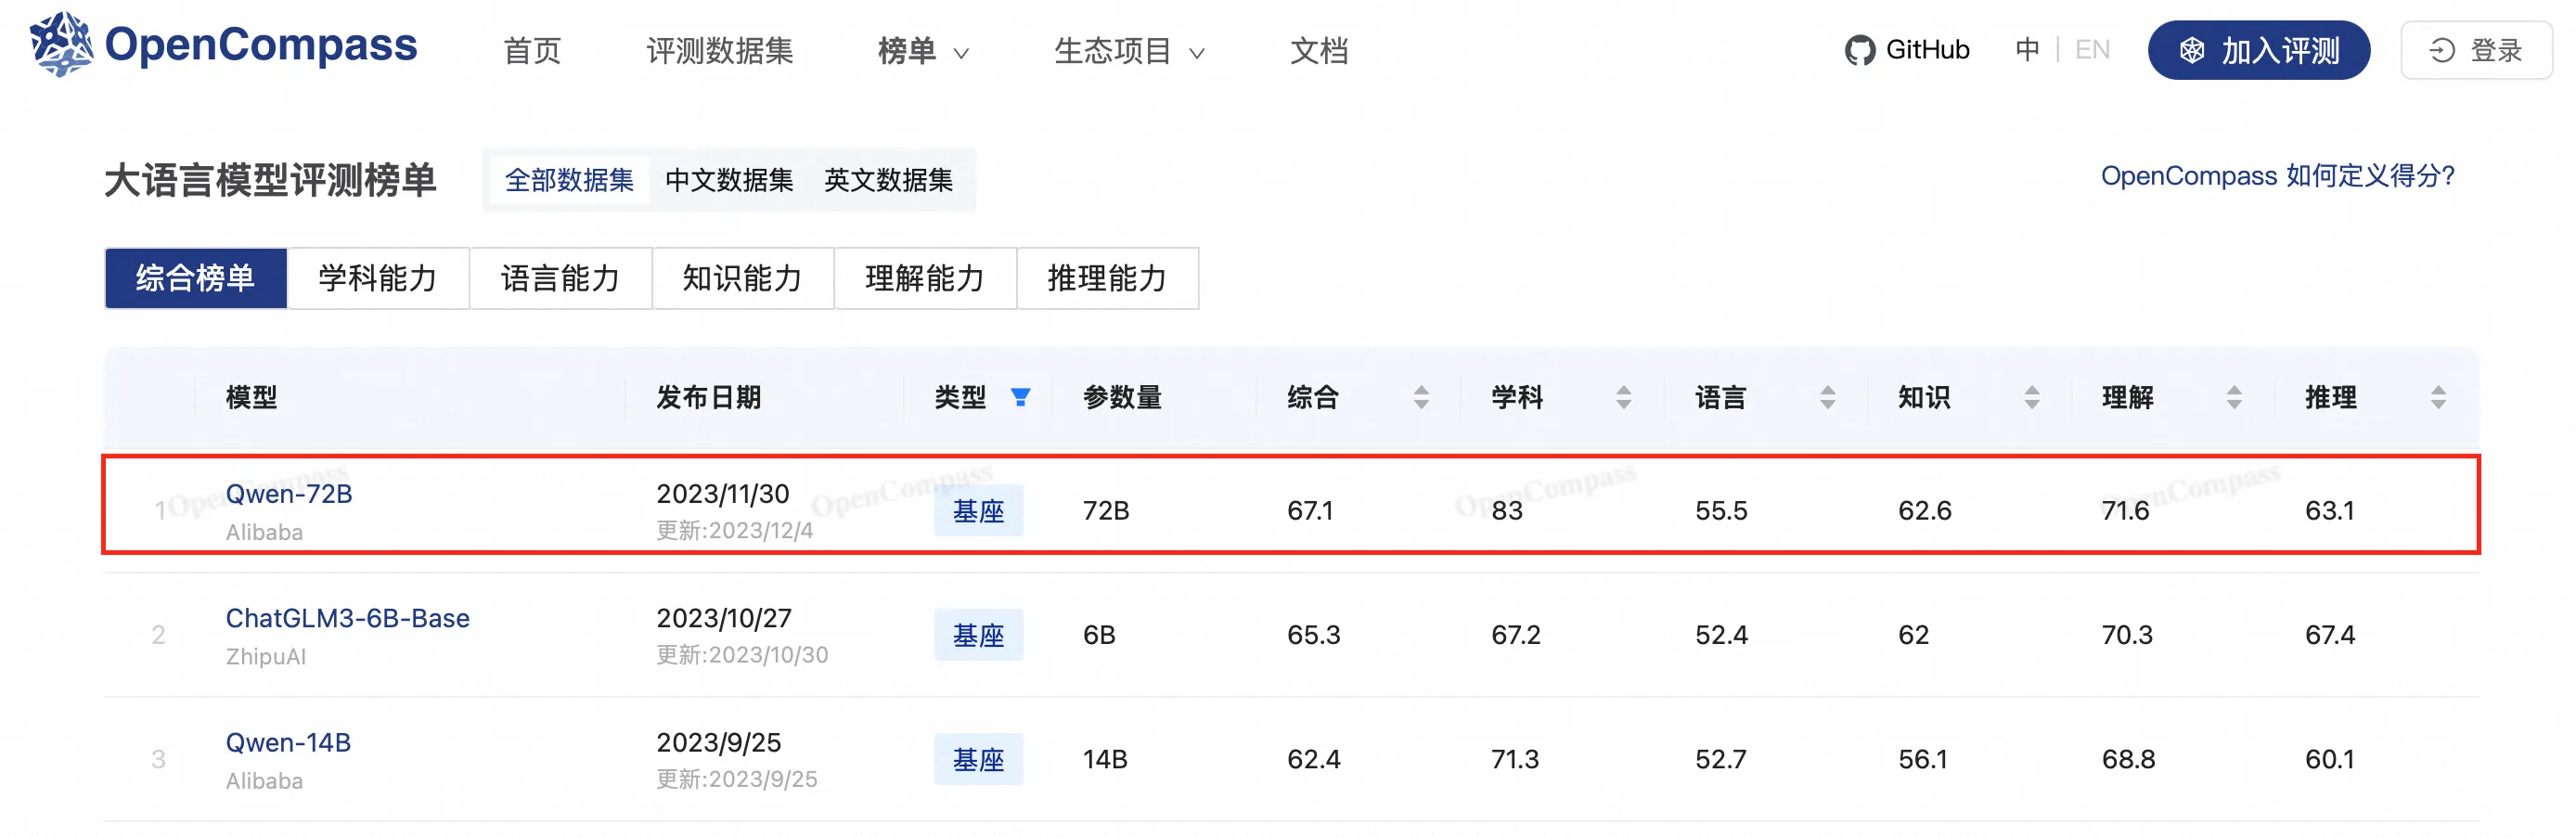Screen dimensions: 2576x837
Task: Open the ChatGLM3-6B-Base model link
Action: (347, 618)
